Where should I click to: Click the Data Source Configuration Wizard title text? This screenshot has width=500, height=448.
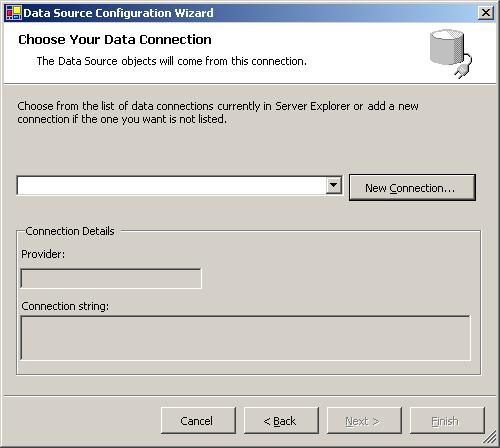[x=118, y=13]
